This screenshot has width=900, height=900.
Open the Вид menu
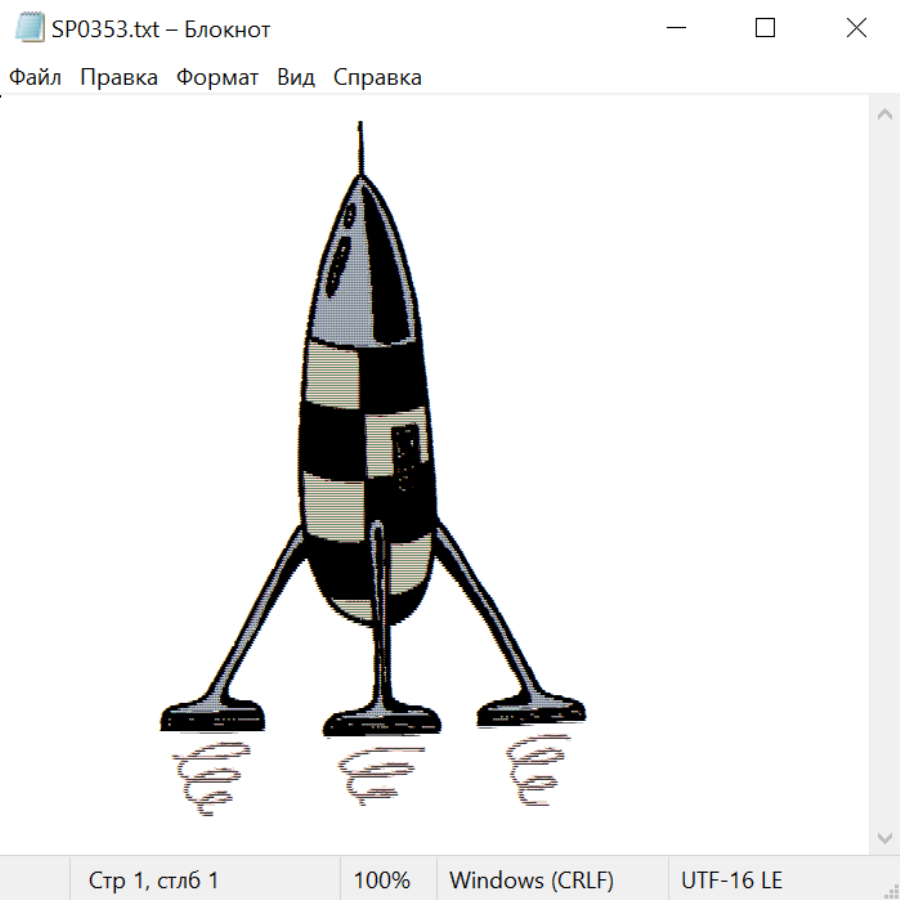[x=295, y=78]
